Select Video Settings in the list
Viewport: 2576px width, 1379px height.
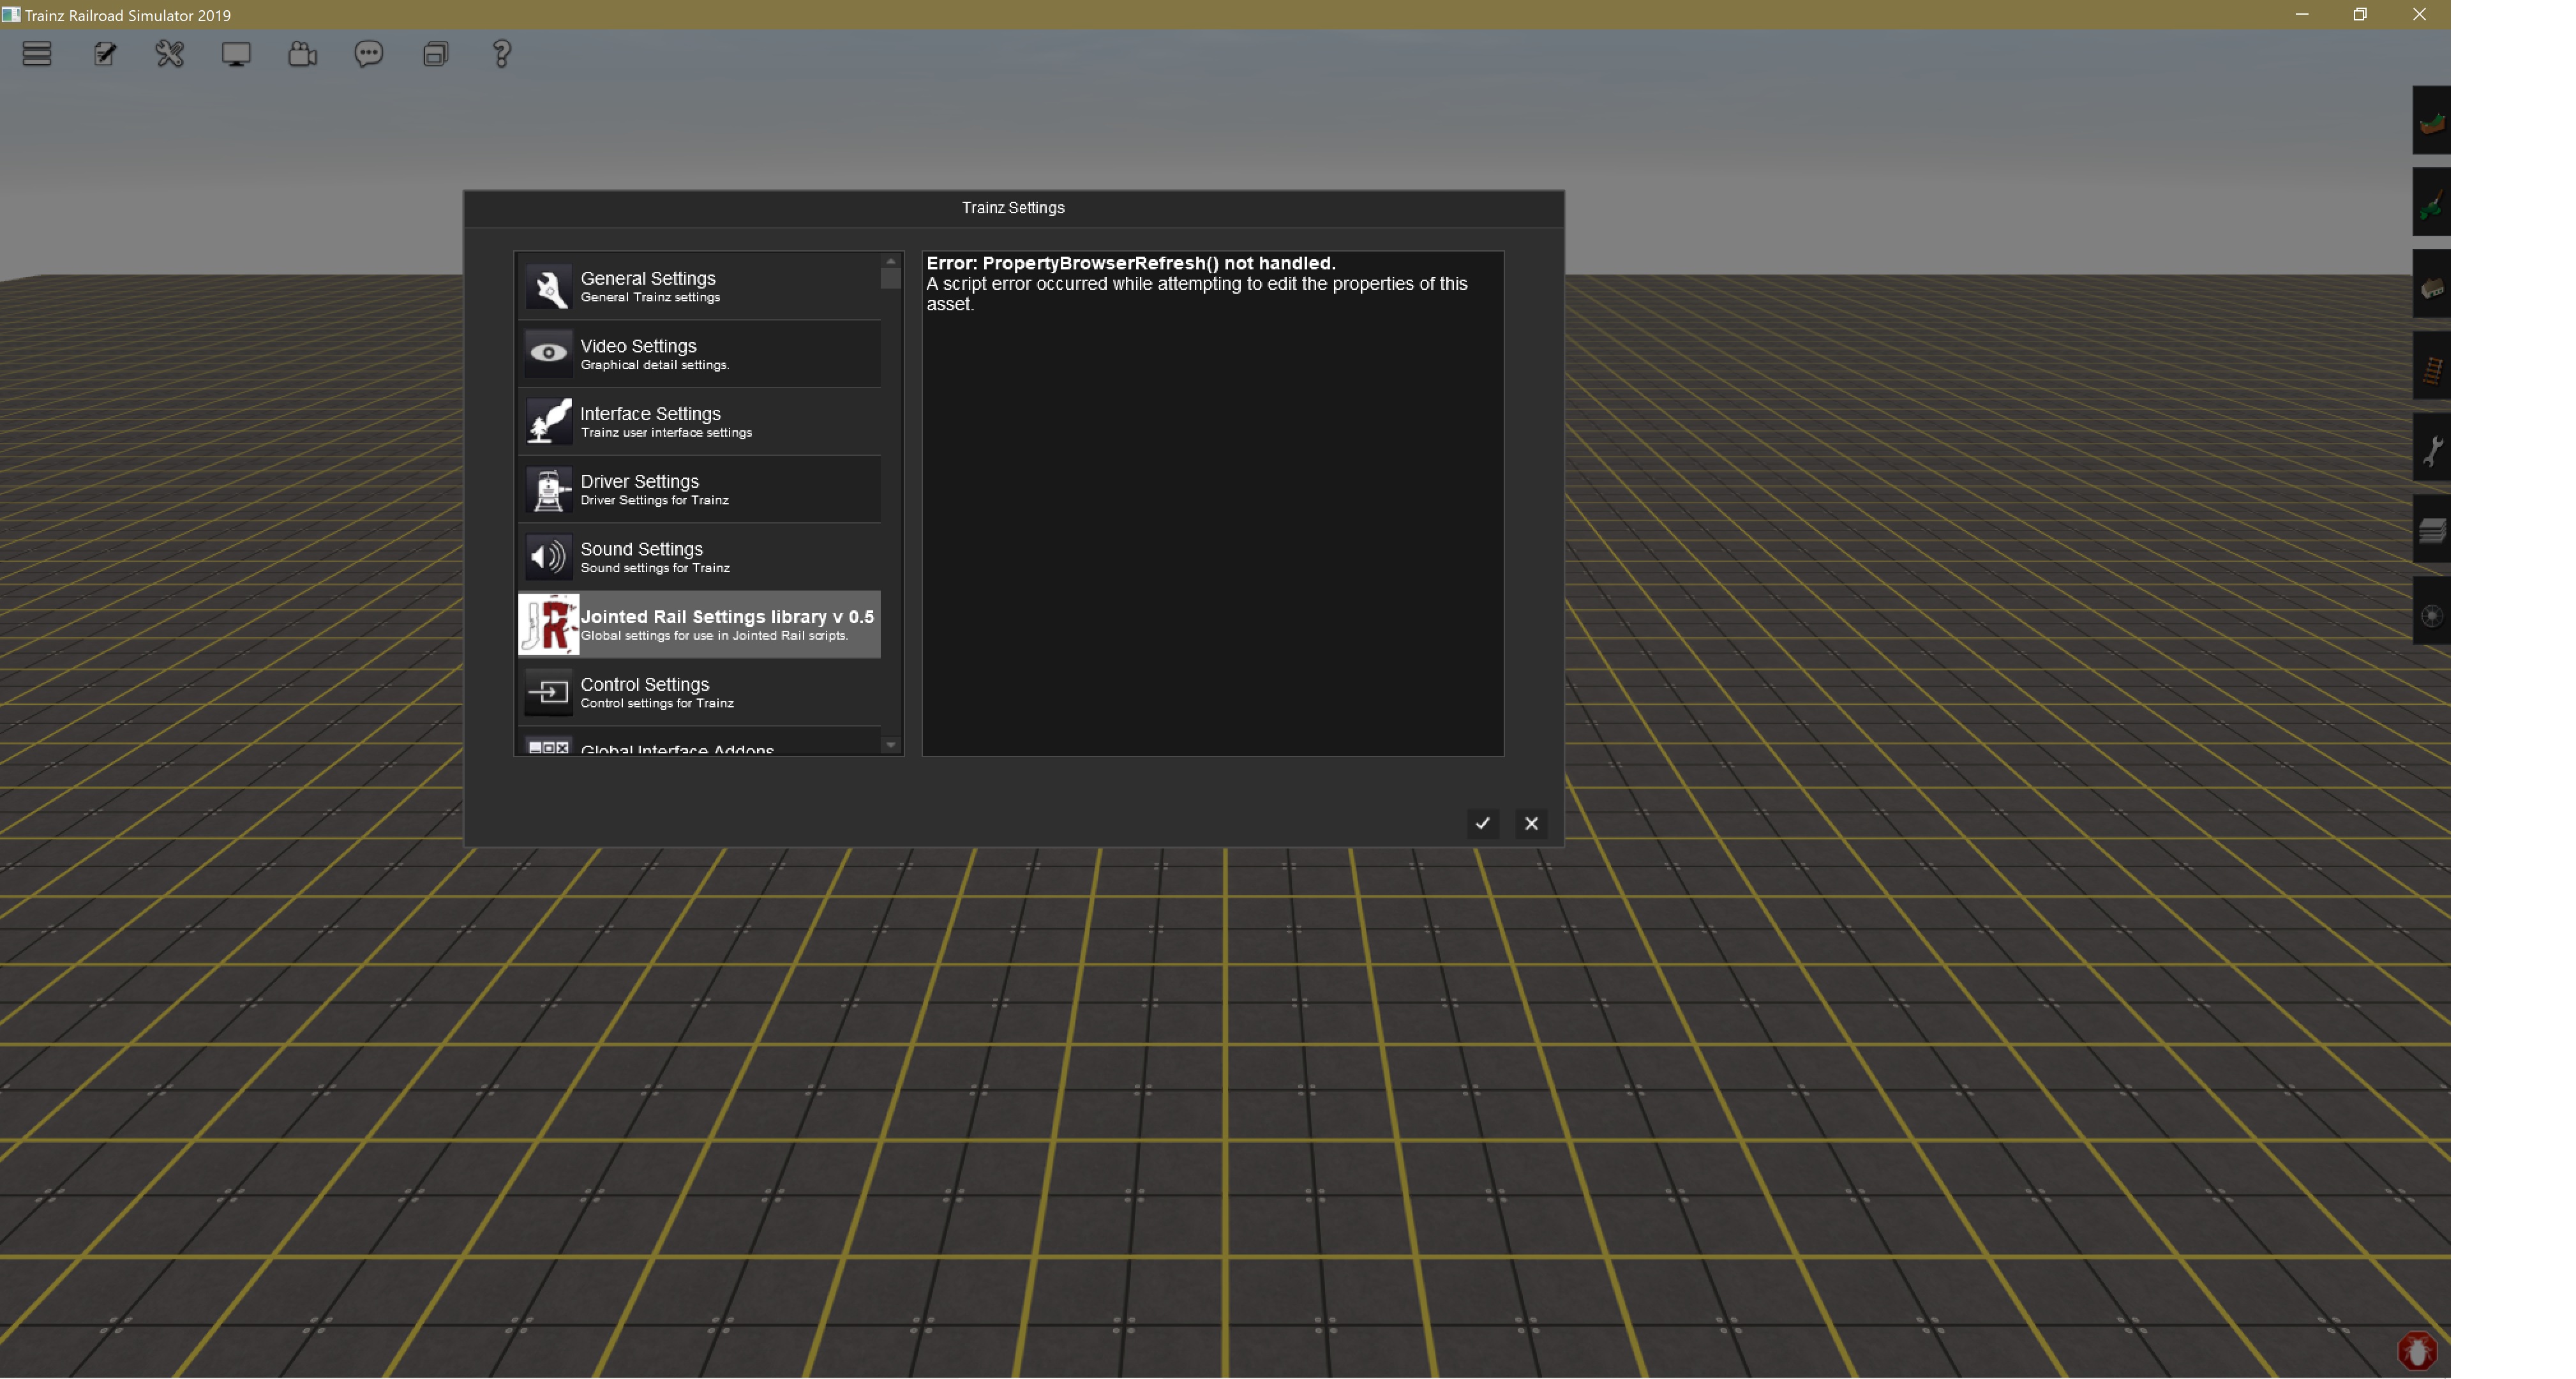coord(699,354)
